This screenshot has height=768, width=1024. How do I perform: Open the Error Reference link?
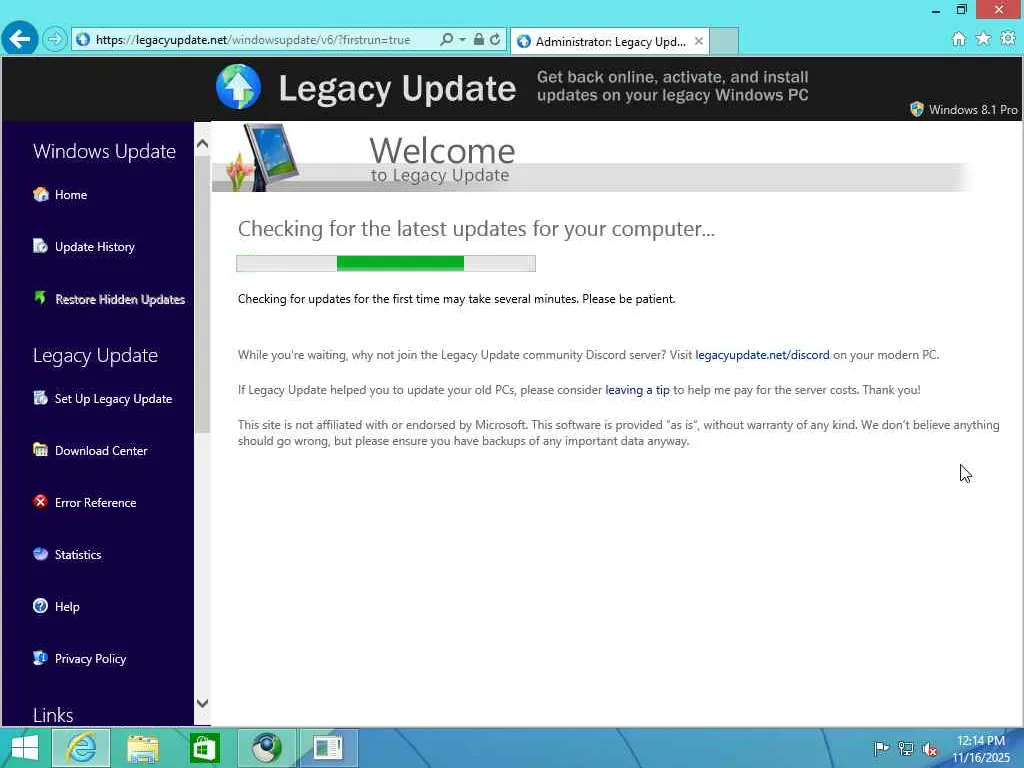95,503
